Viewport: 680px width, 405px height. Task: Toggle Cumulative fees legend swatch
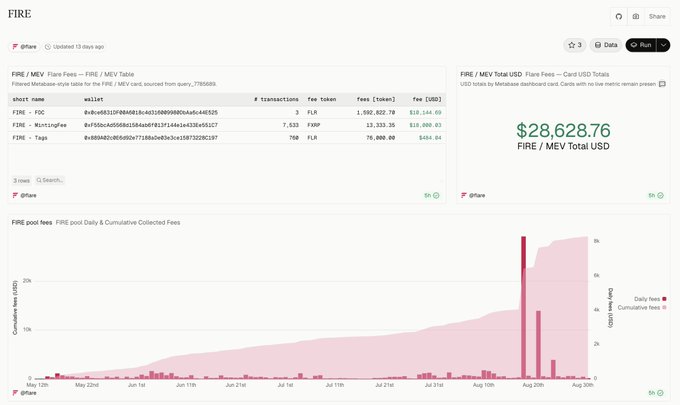pos(664,307)
